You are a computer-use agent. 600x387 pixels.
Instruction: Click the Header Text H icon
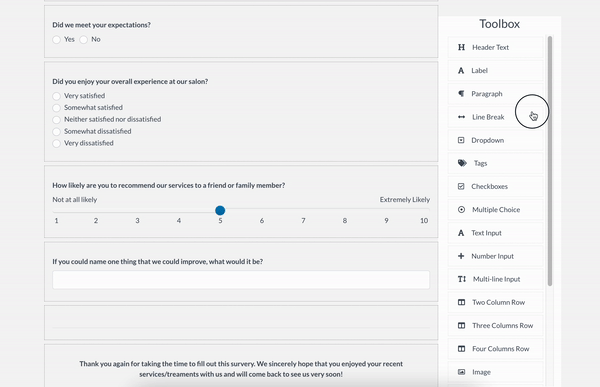click(461, 47)
